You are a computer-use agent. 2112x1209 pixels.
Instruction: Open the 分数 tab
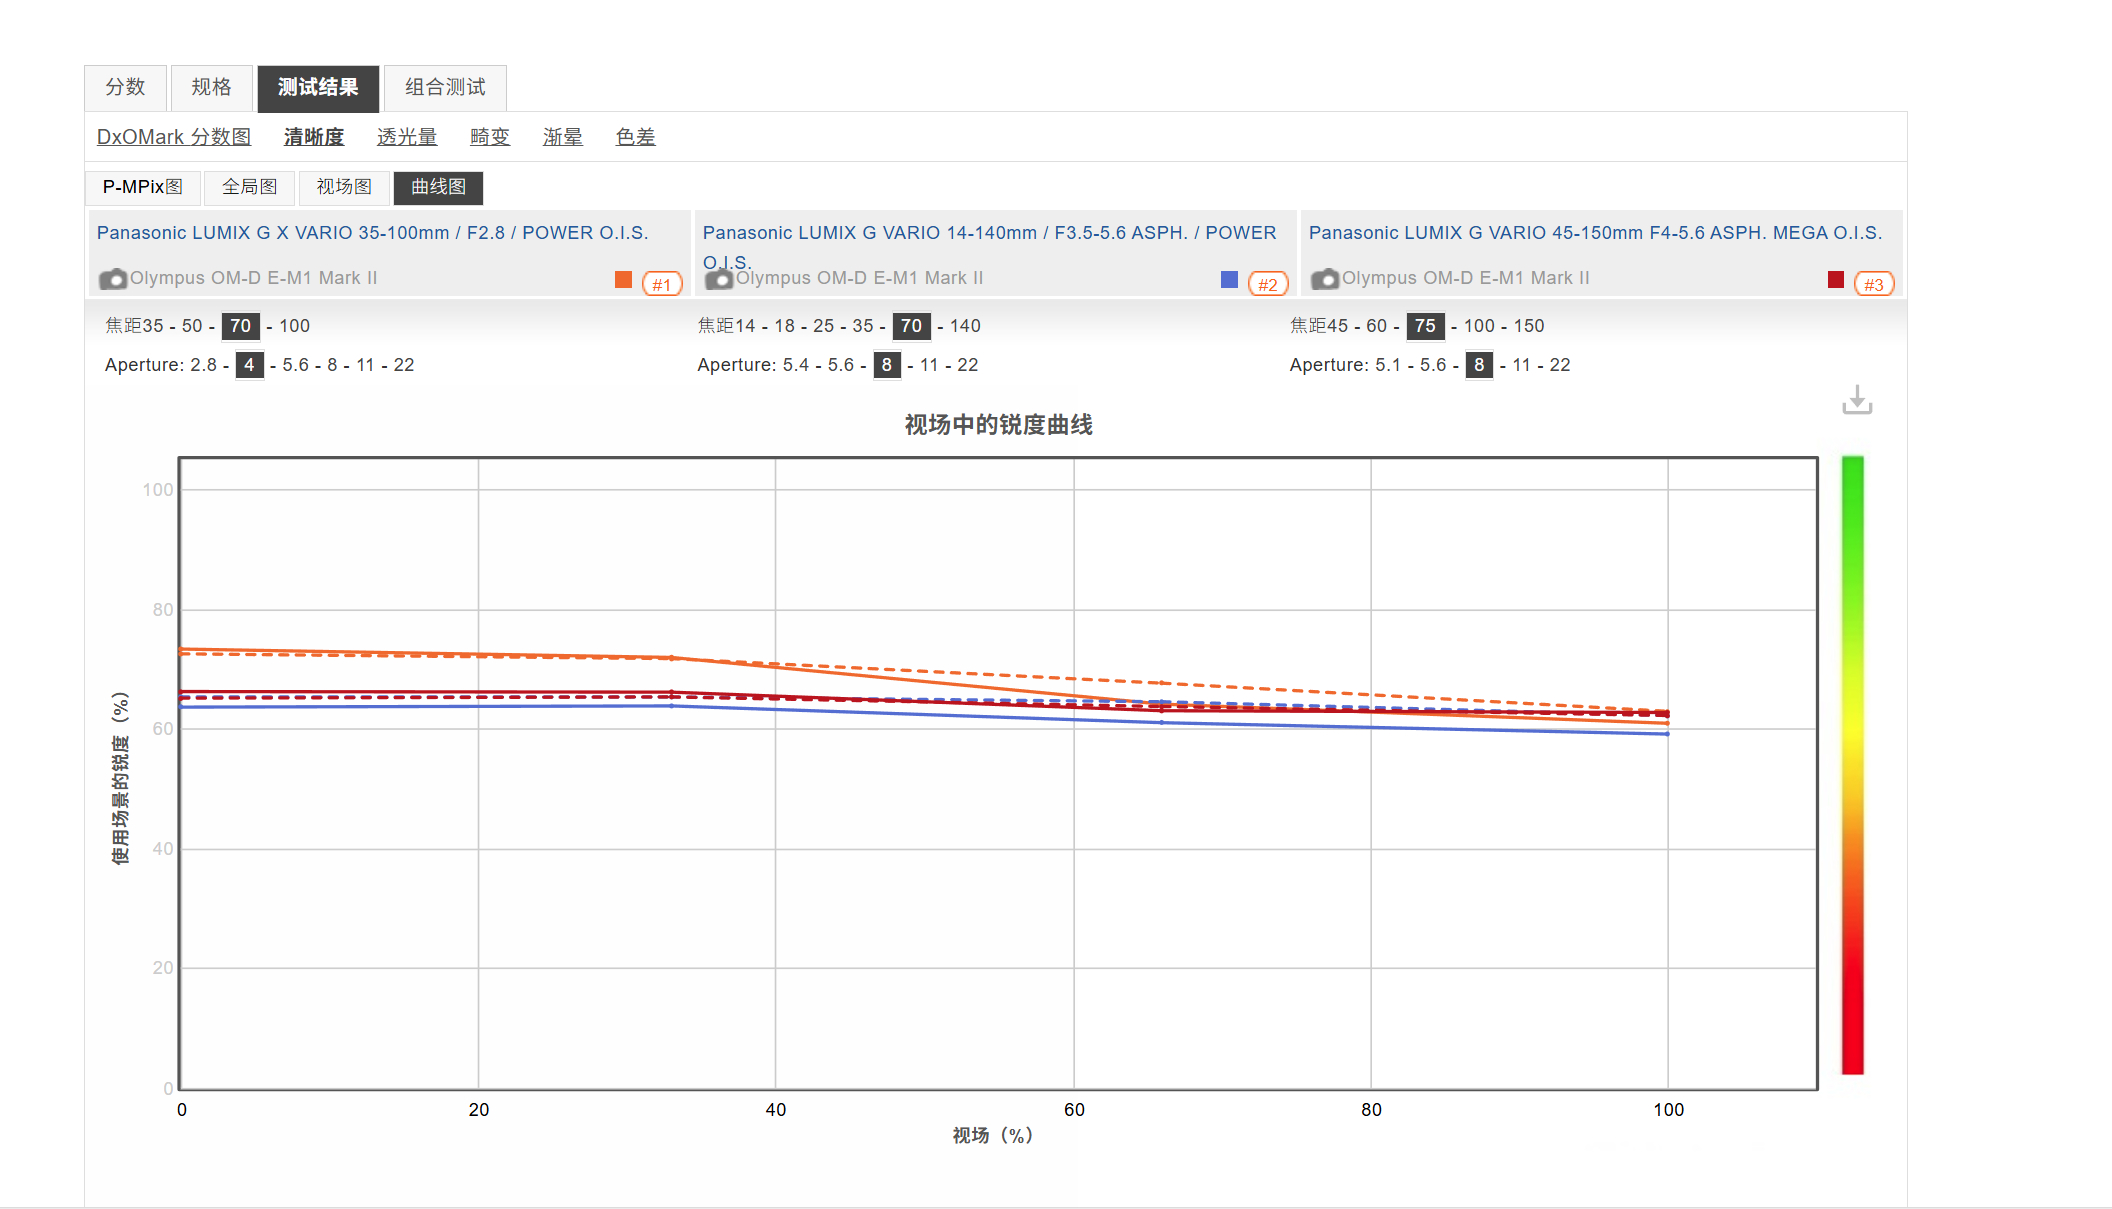point(126,88)
